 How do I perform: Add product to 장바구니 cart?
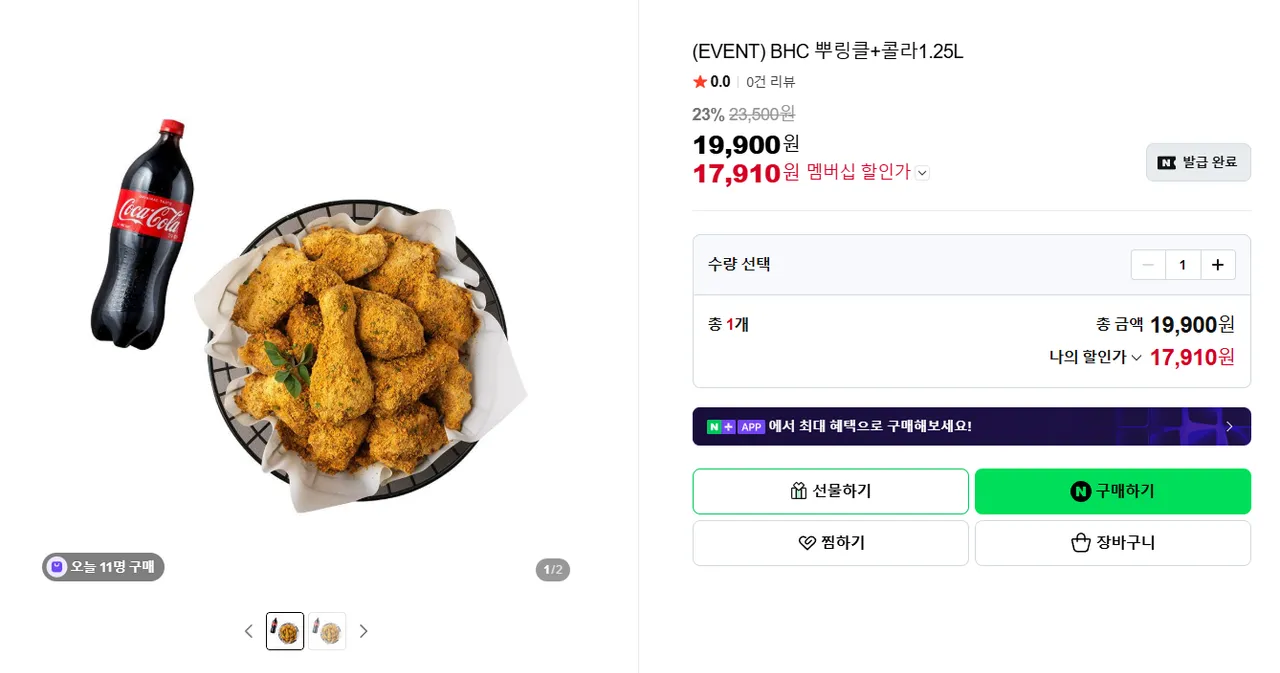(x=1112, y=543)
